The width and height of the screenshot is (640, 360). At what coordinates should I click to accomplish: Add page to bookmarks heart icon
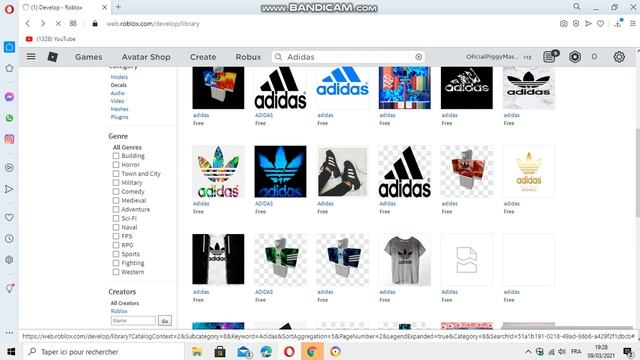tap(600, 24)
